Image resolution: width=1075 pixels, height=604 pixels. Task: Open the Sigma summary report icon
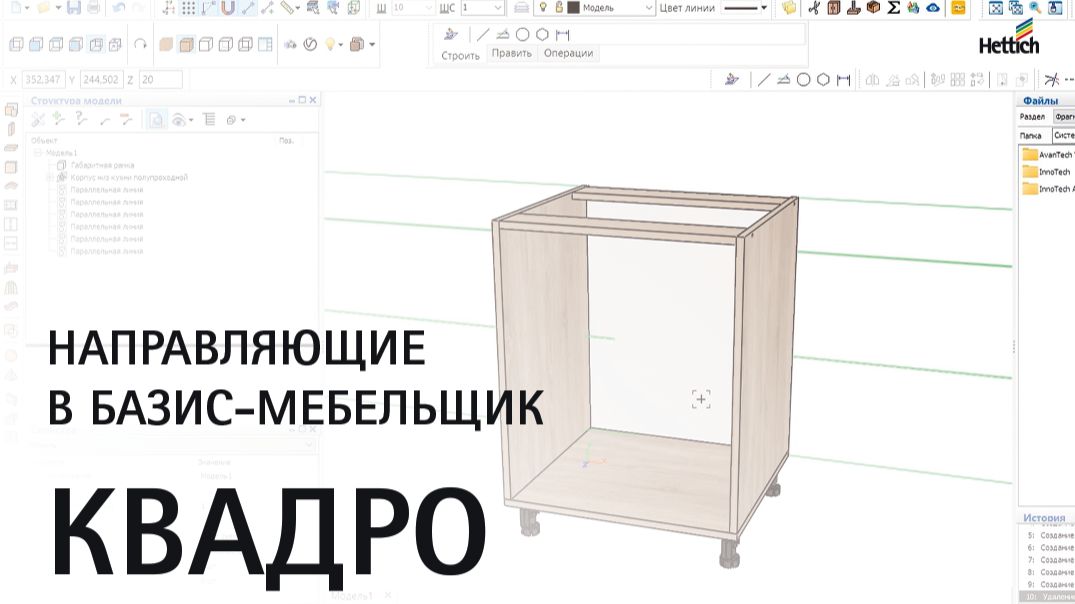893,8
